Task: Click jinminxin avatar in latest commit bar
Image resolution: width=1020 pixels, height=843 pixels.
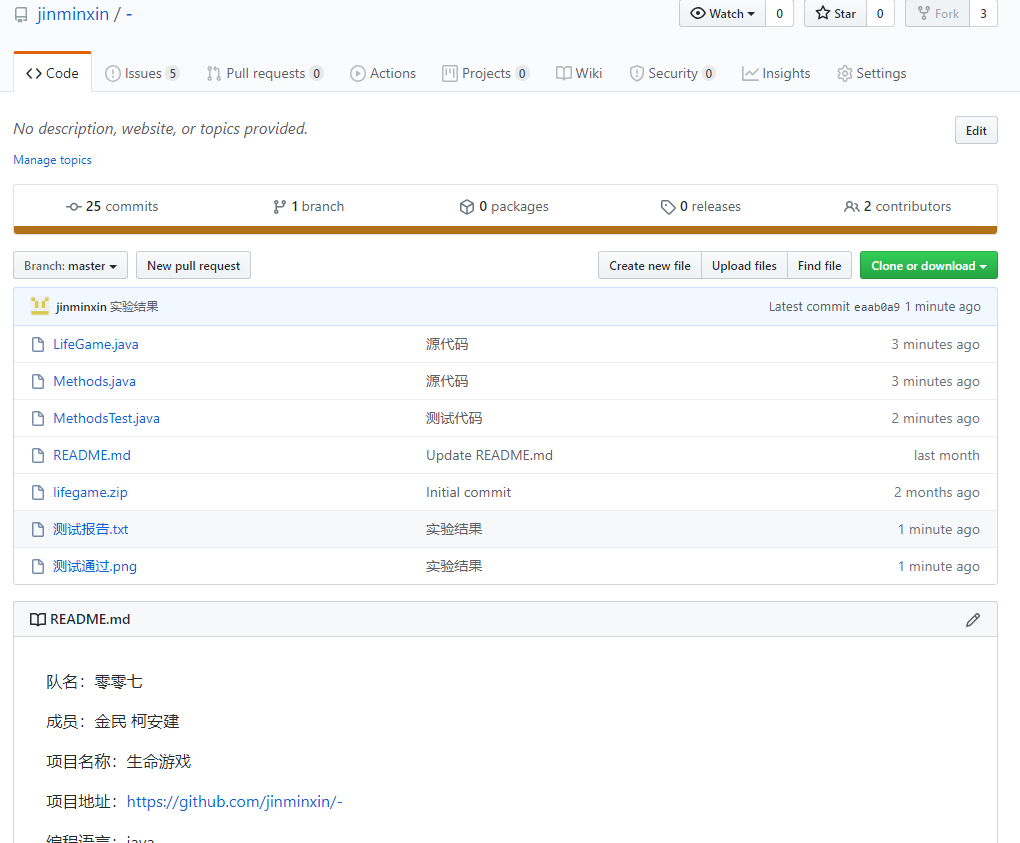Action: 40,306
